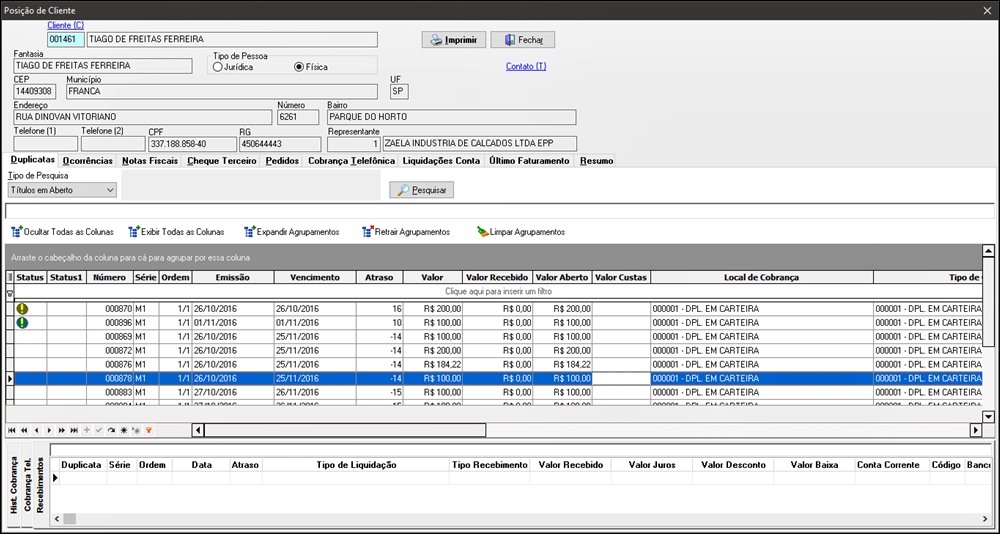Switch to the Pedidos tab
The height and width of the screenshot is (534, 1000).
[283, 161]
